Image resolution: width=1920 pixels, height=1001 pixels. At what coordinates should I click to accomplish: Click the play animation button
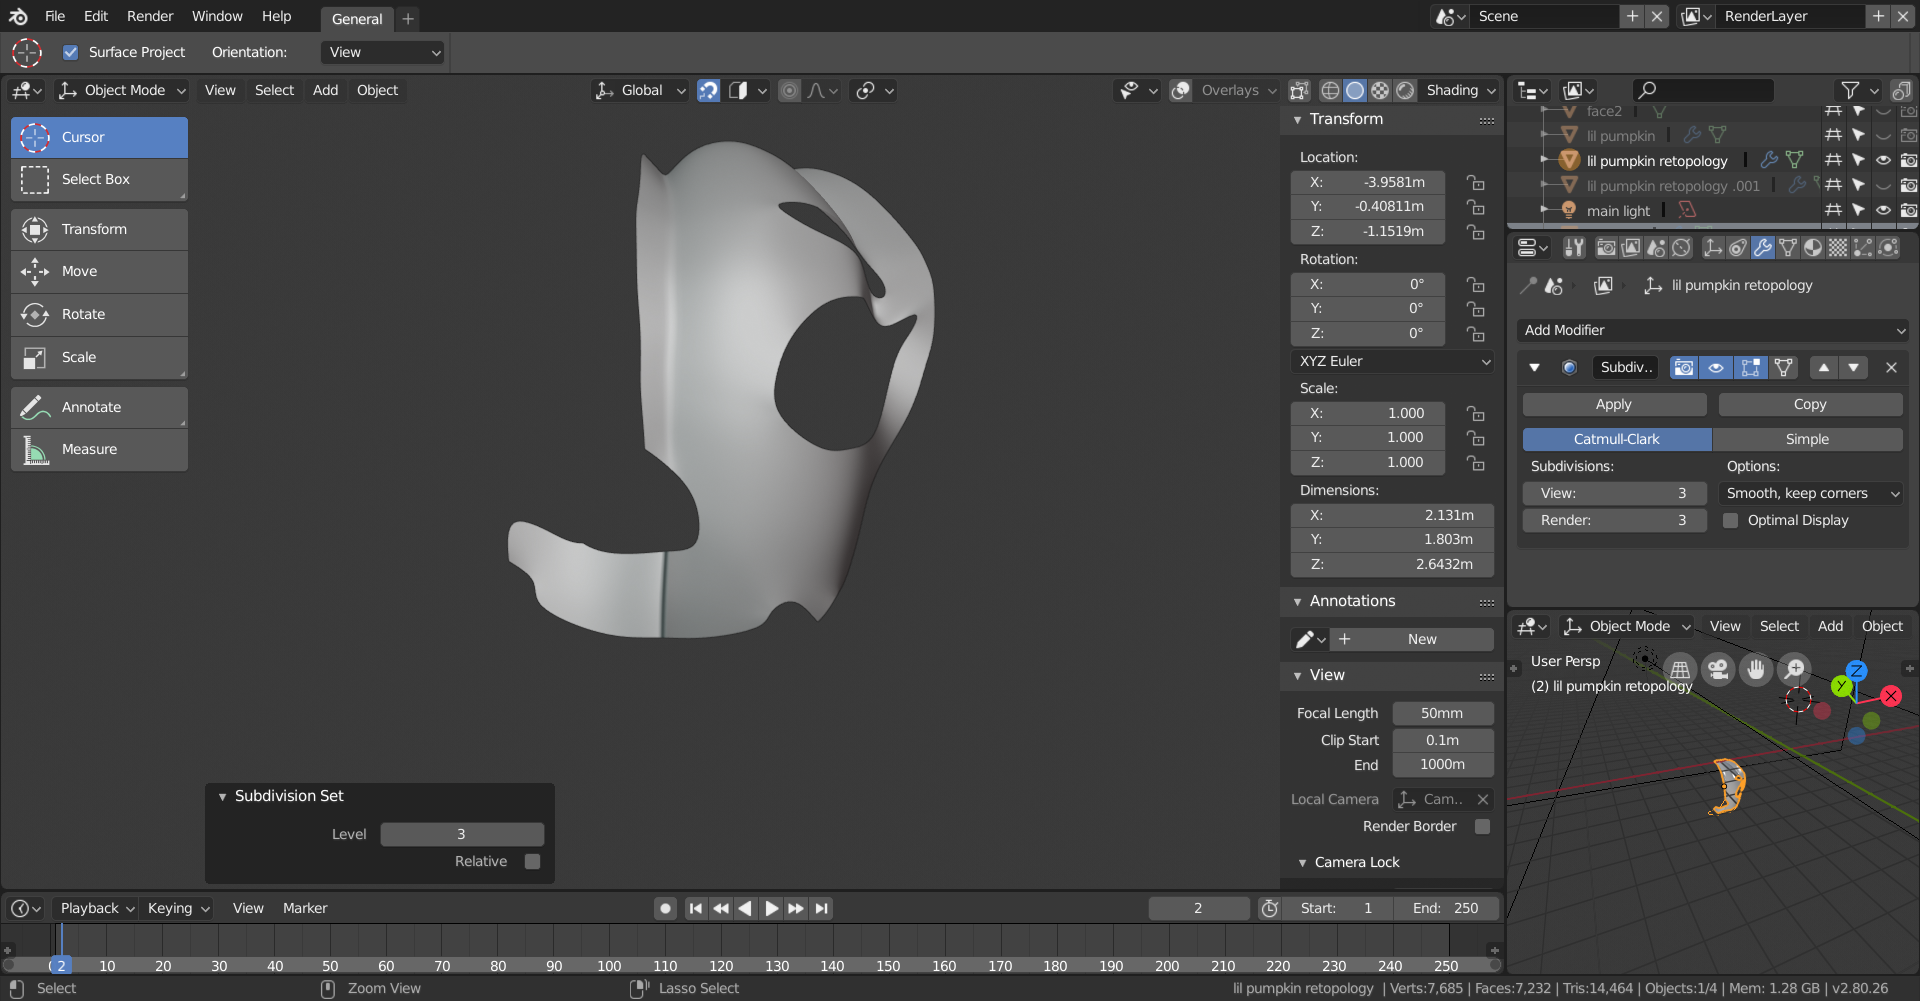pyautogui.click(x=771, y=908)
